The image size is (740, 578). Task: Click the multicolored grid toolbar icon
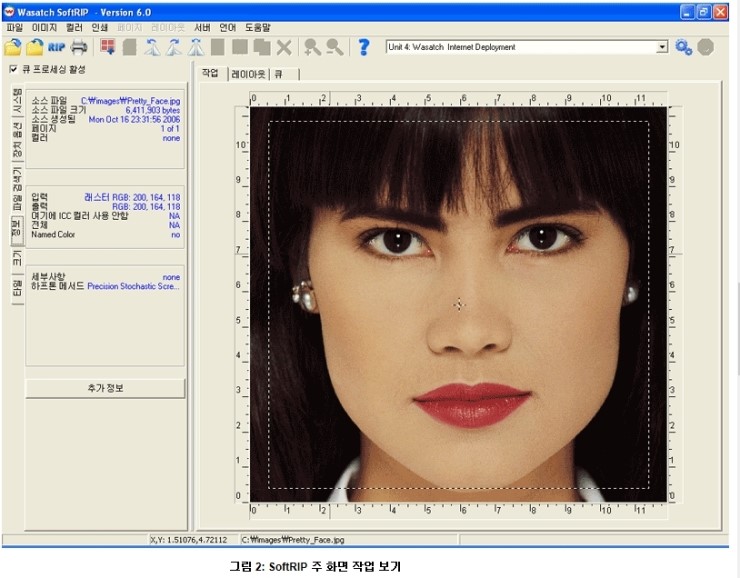coord(107,47)
